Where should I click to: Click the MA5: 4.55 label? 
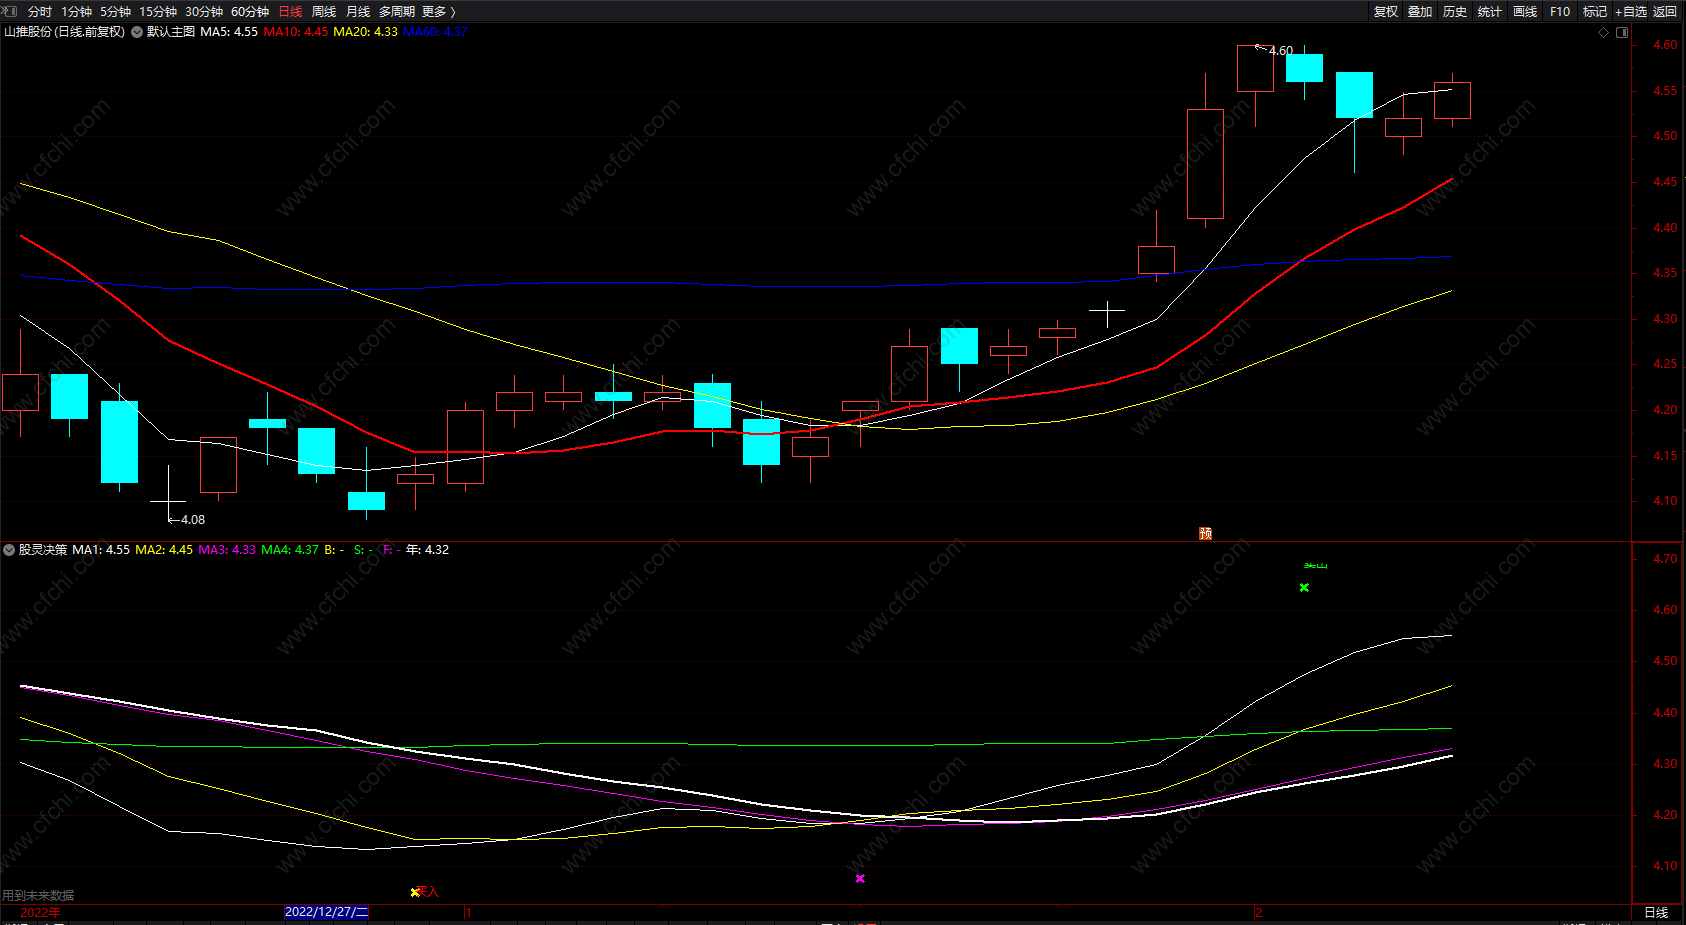click(229, 32)
